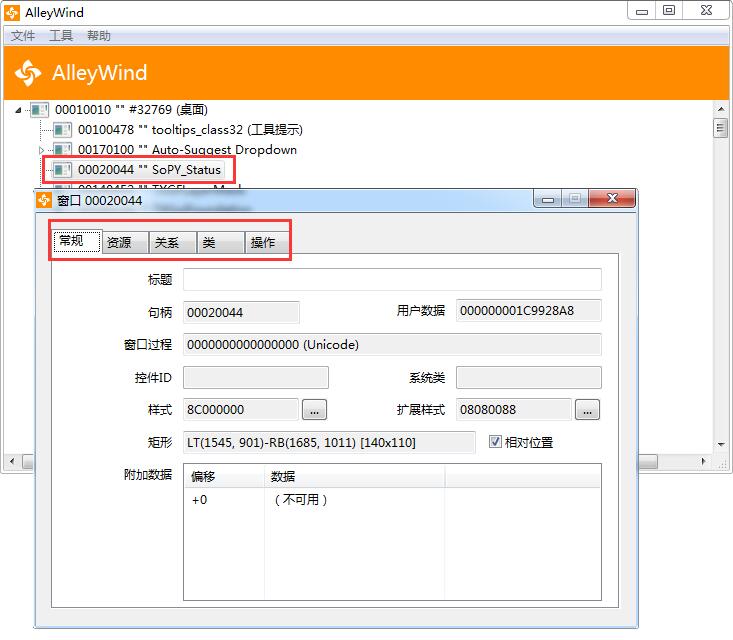The width and height of the screenshot is (733, 640).
Task: Click the ellipsis button next to 样式
Action: (x=314, y=409)
